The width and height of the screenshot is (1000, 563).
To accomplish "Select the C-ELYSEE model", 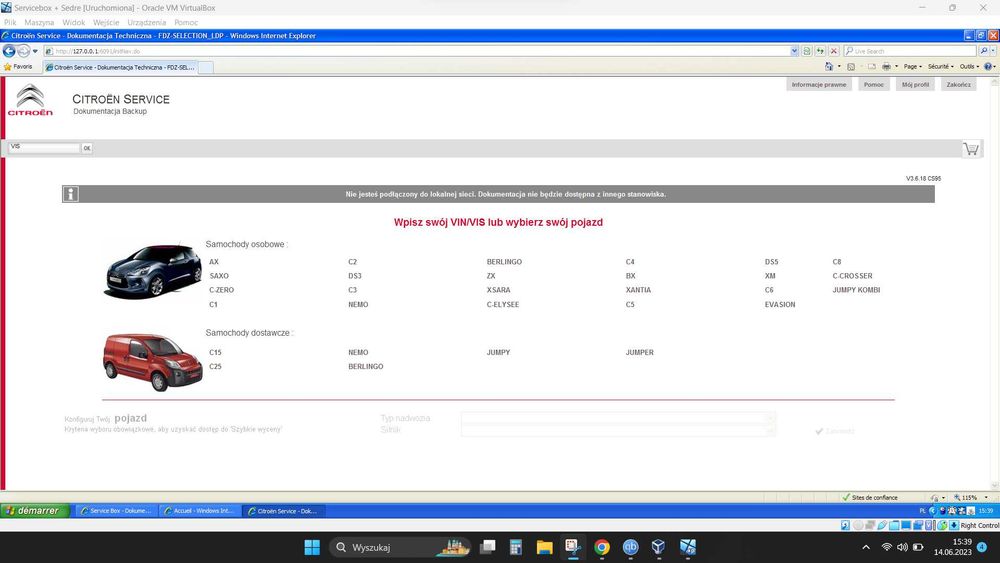I will [x=503, y=305].
